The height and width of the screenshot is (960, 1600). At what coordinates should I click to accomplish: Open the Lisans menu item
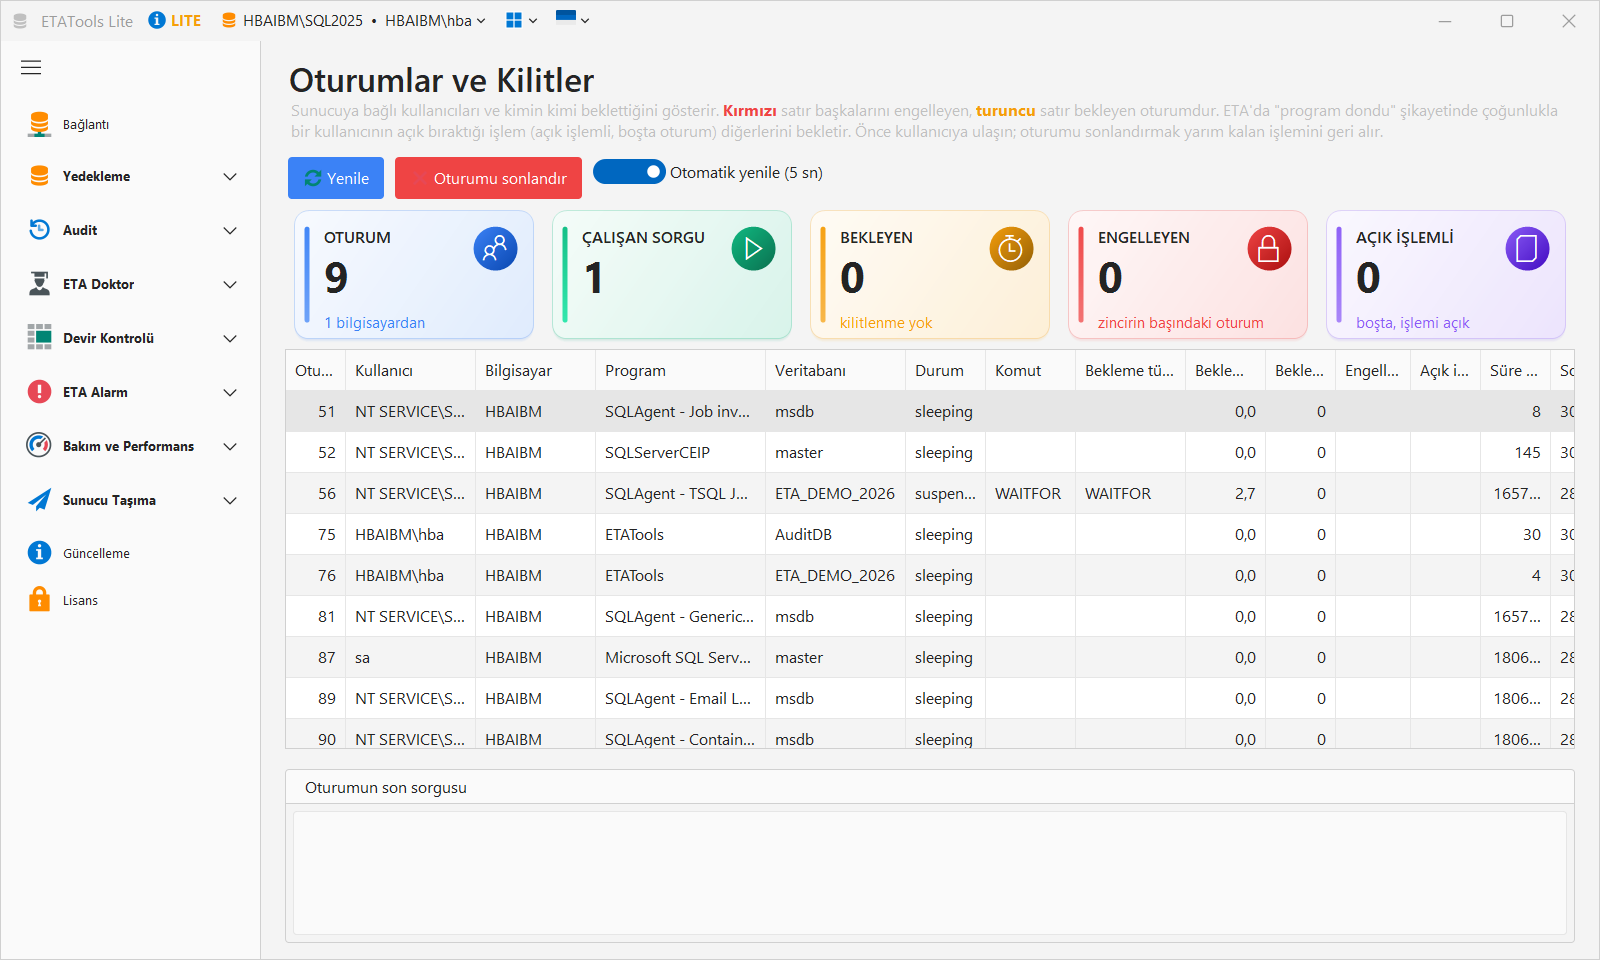point(130,600)
